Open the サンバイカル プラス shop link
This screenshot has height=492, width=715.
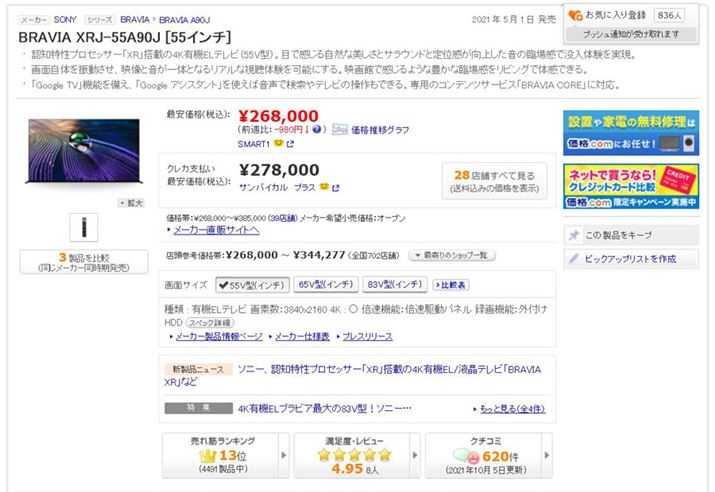click(277, 187)
